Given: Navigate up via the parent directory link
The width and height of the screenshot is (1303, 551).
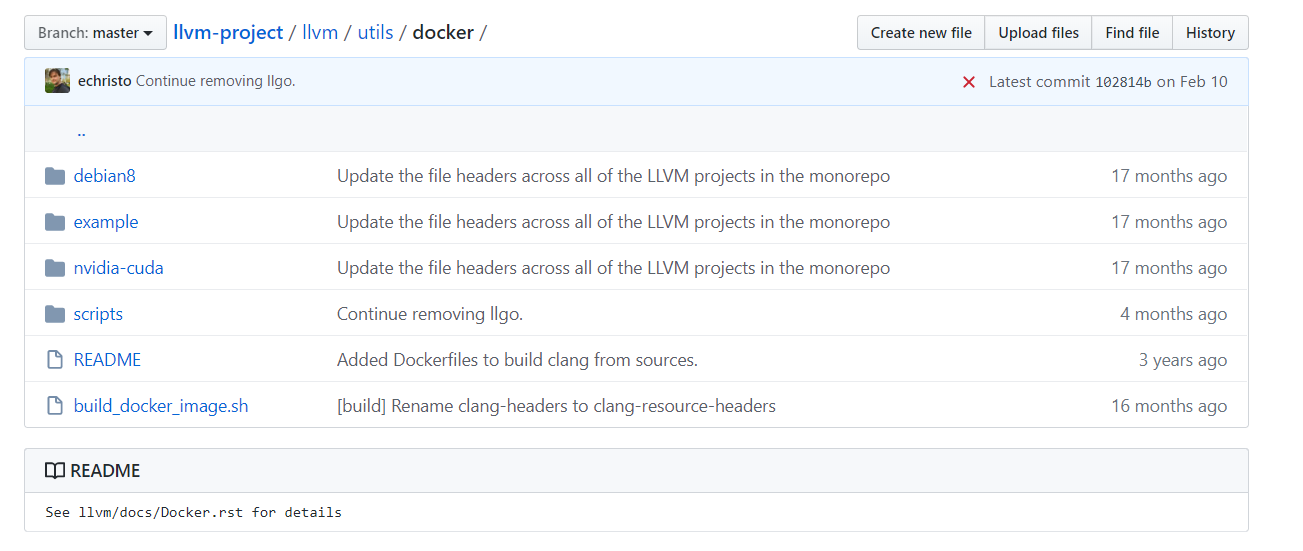Looking at the screenshot, I should (x=81, y=131).
